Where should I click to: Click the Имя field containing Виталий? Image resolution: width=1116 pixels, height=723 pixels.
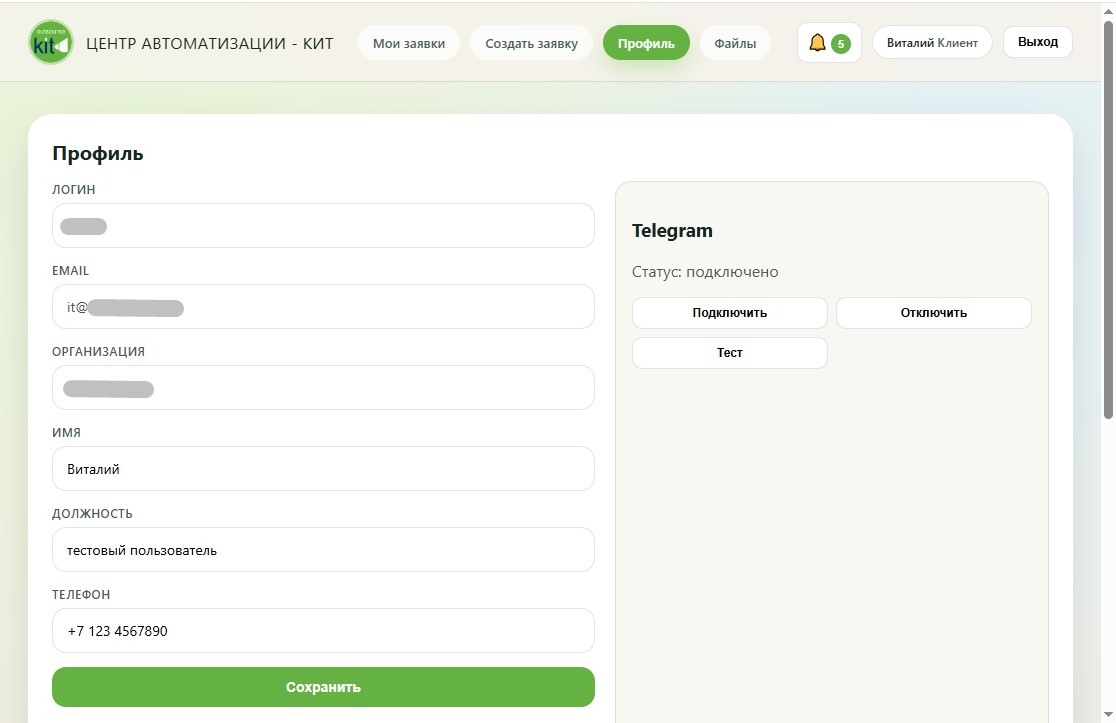[323, 469]
